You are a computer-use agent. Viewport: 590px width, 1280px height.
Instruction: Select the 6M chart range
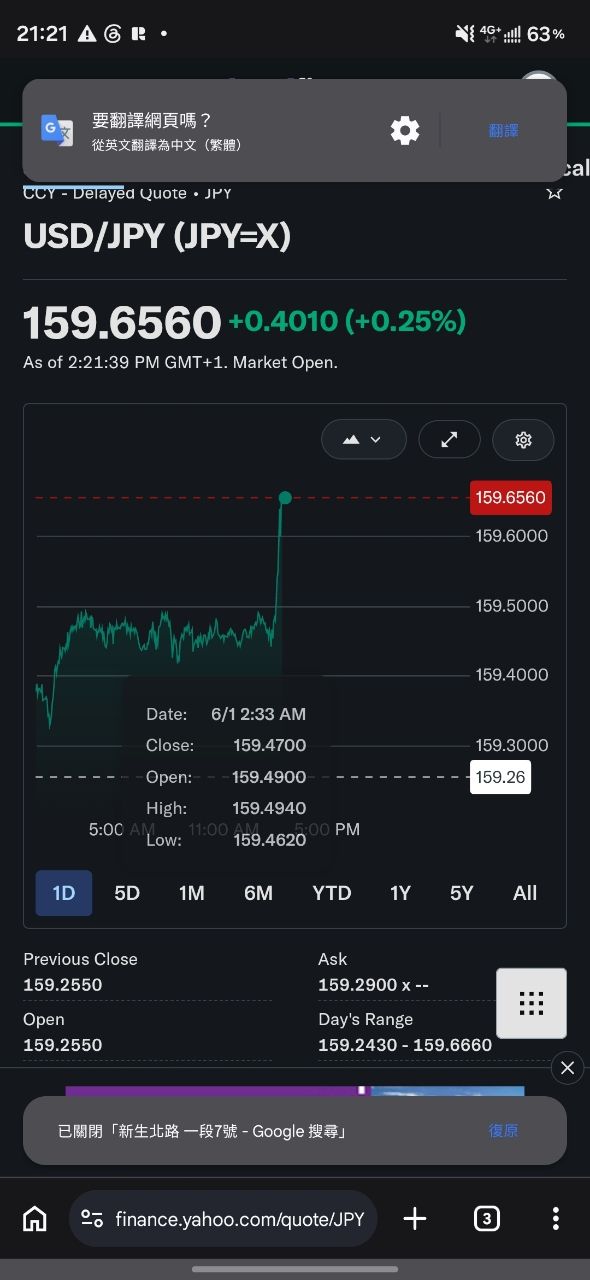258,893
